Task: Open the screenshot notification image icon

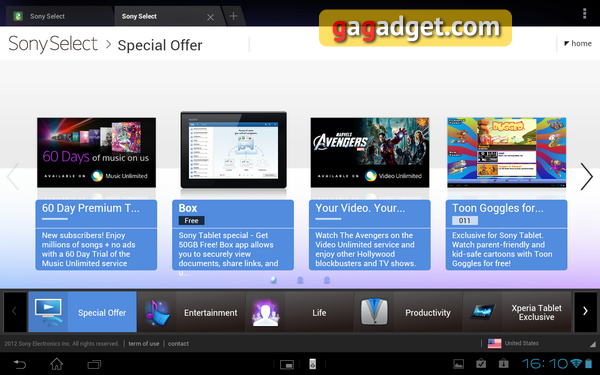Action: pyautogui.click(x=458, y=364)
